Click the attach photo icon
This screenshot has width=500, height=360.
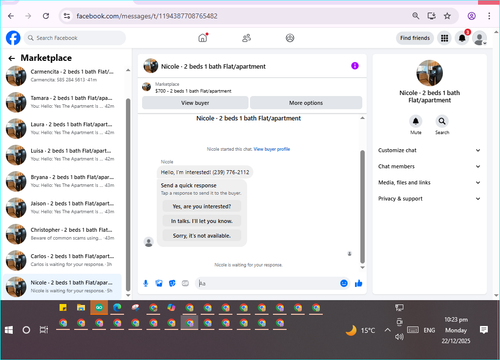coord(159,283)
